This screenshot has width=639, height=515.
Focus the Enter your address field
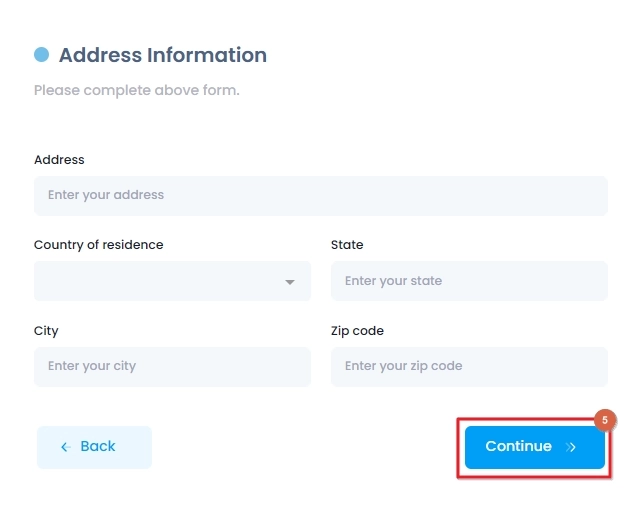pyautogui.click(x=321, y=196)
